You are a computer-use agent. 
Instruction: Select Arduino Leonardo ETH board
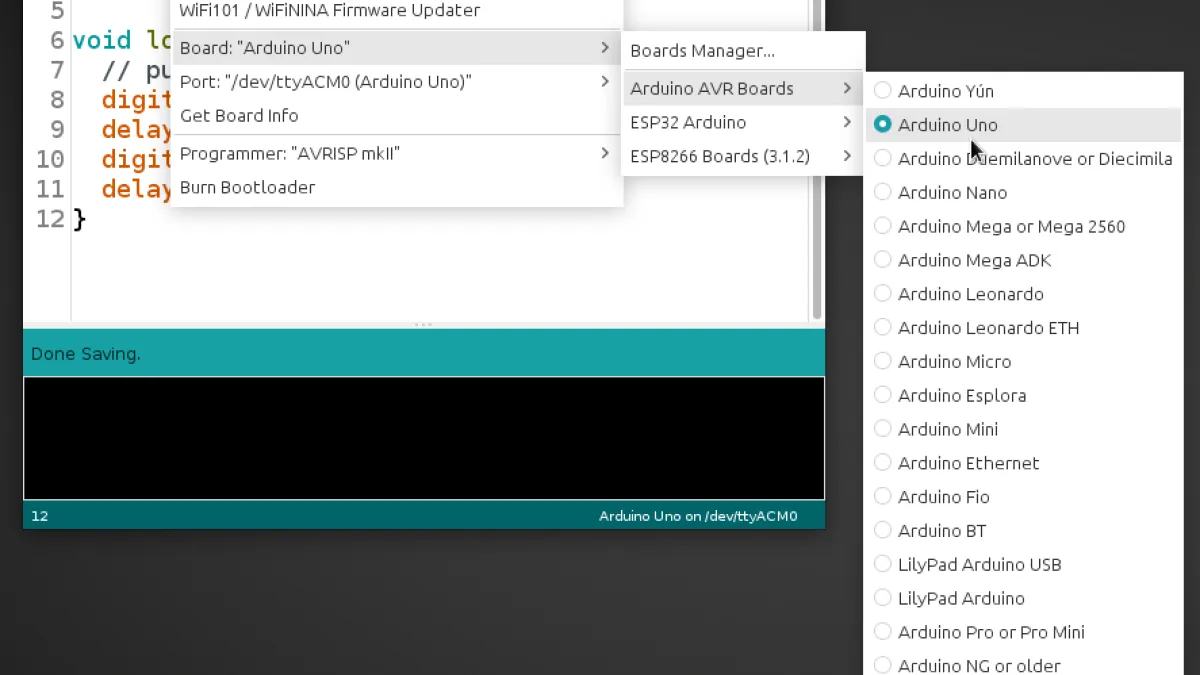pos(1022,328)
